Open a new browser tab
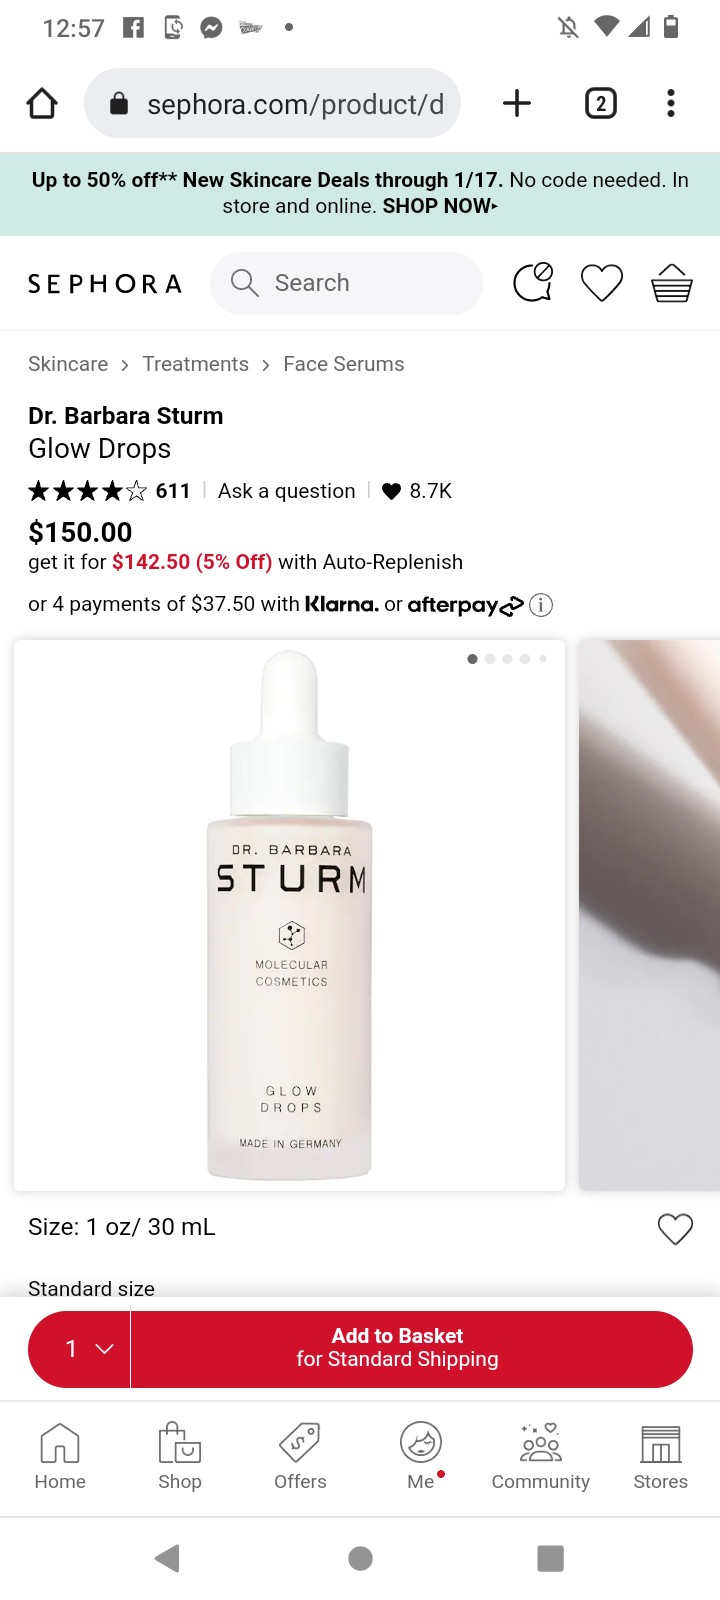 point(517,103)
